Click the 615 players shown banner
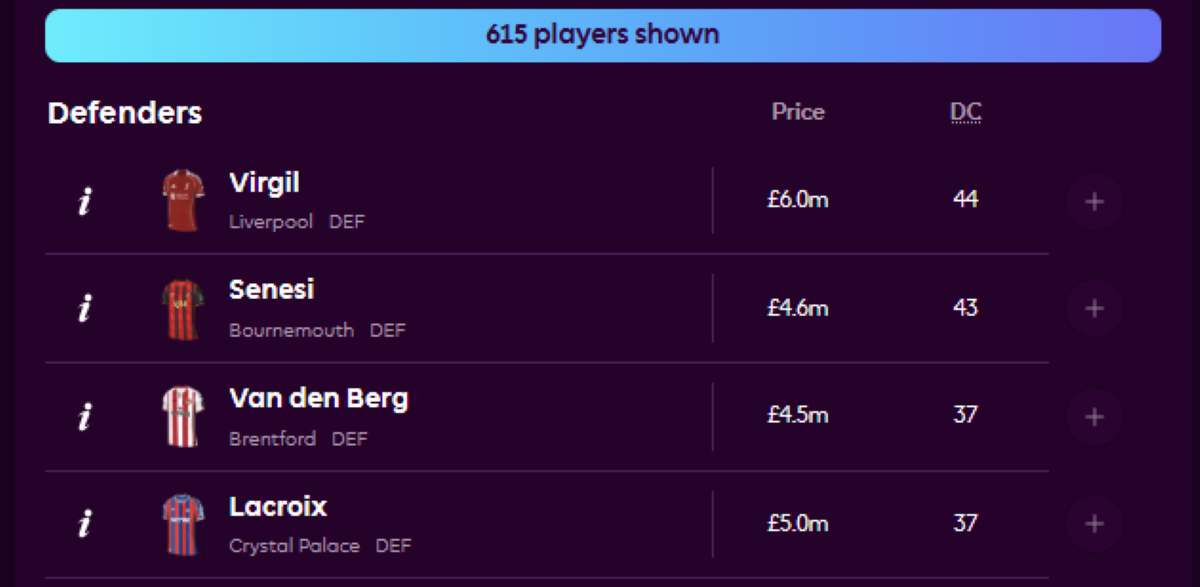 point(602,35)
